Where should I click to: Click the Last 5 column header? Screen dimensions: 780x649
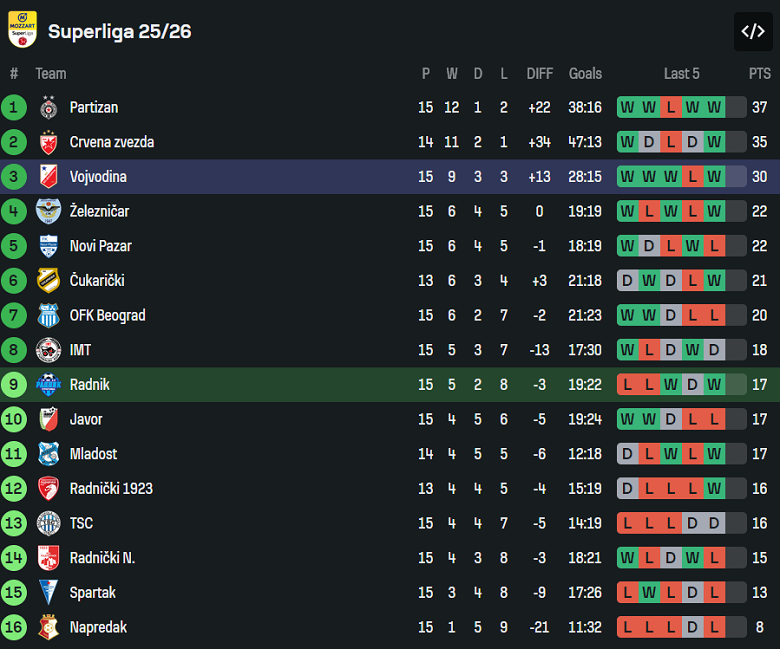click(682, 73)
